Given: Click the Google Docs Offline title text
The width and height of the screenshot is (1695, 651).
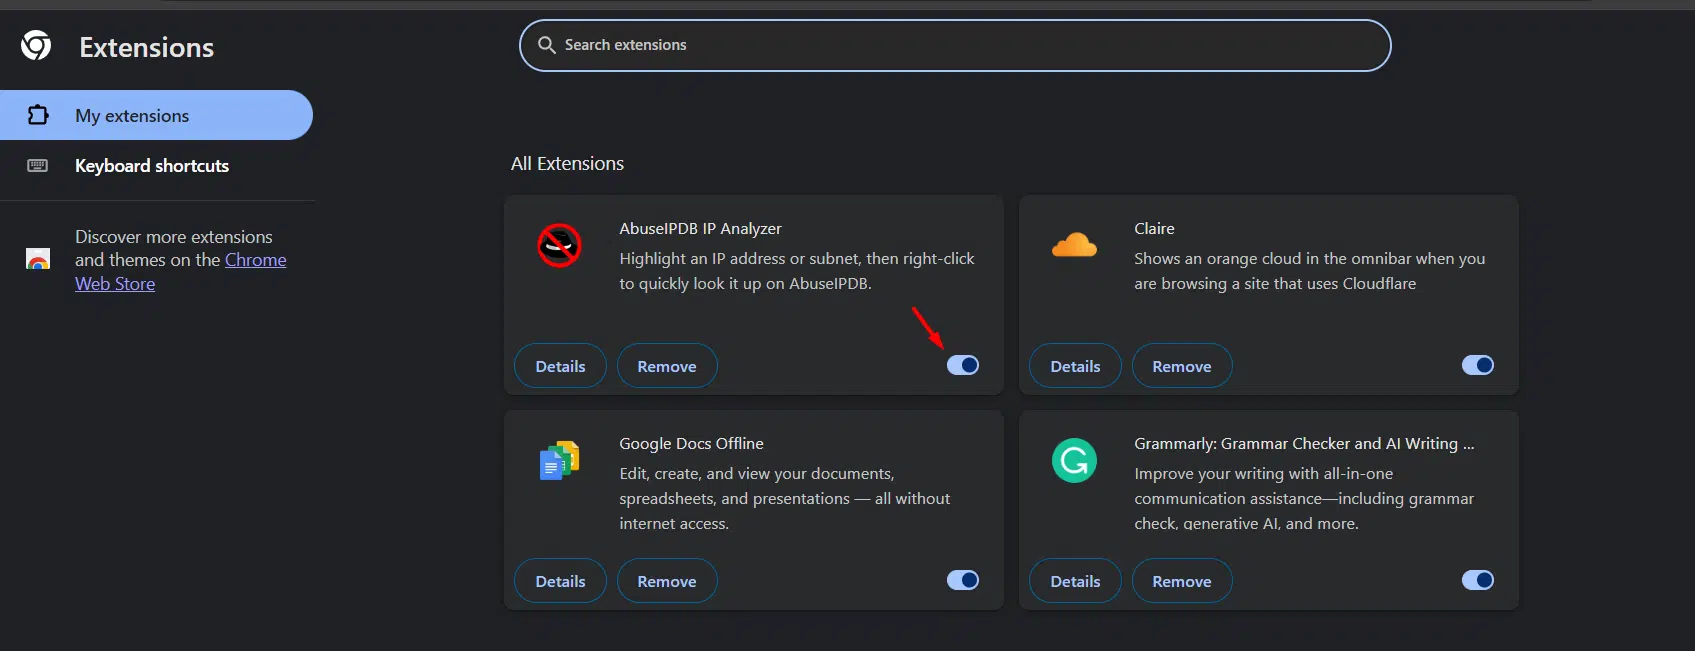Looking at the screenshot, I should tap(691, 443).
